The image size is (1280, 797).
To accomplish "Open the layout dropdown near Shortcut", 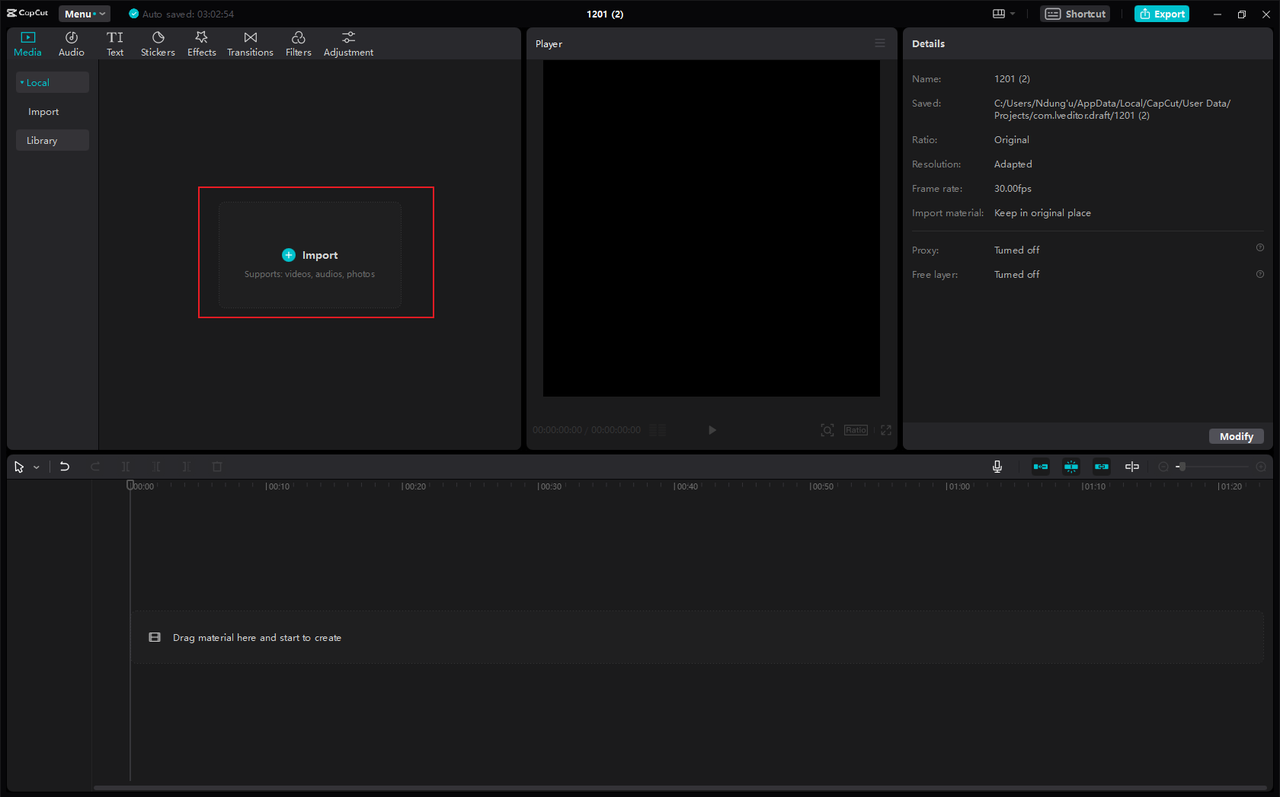I will pyautogui.click(x=1003, y=14).
